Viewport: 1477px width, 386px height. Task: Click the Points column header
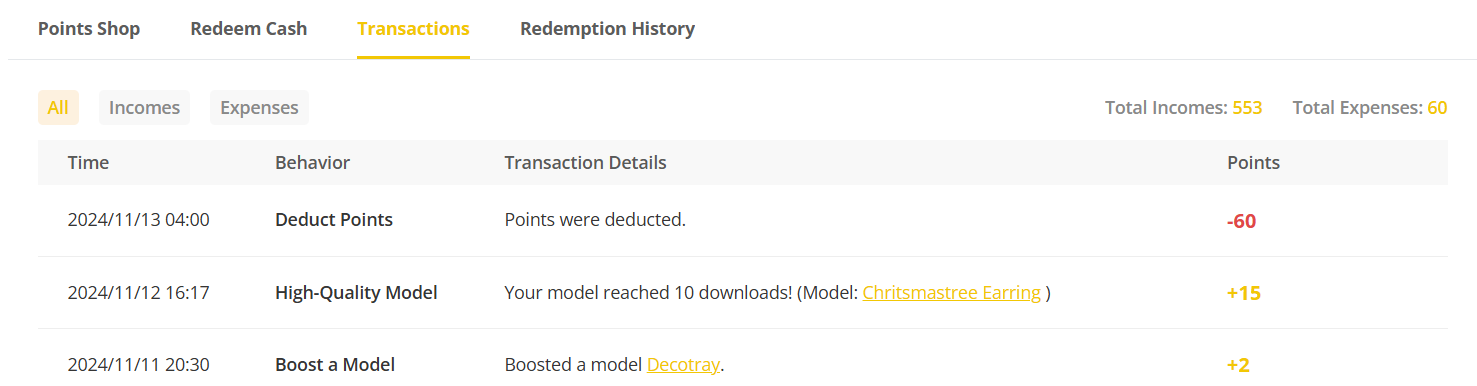1253,162
